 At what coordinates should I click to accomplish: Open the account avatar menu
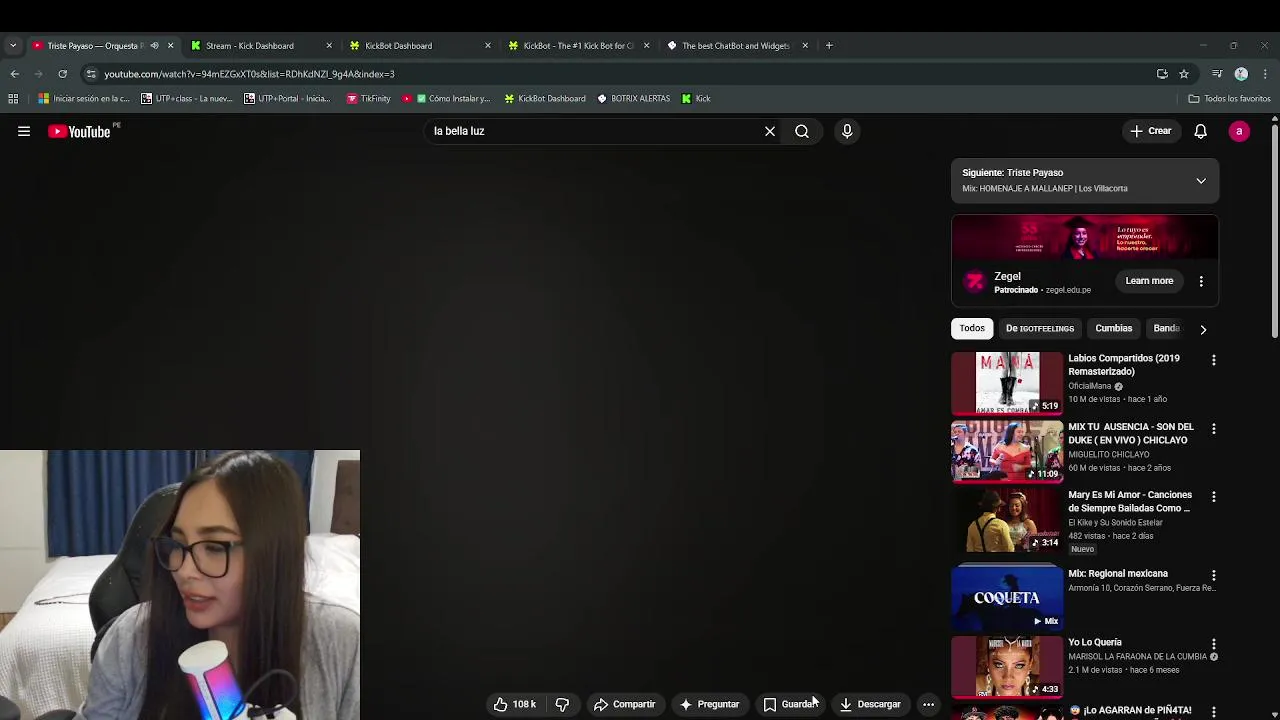1239,131
